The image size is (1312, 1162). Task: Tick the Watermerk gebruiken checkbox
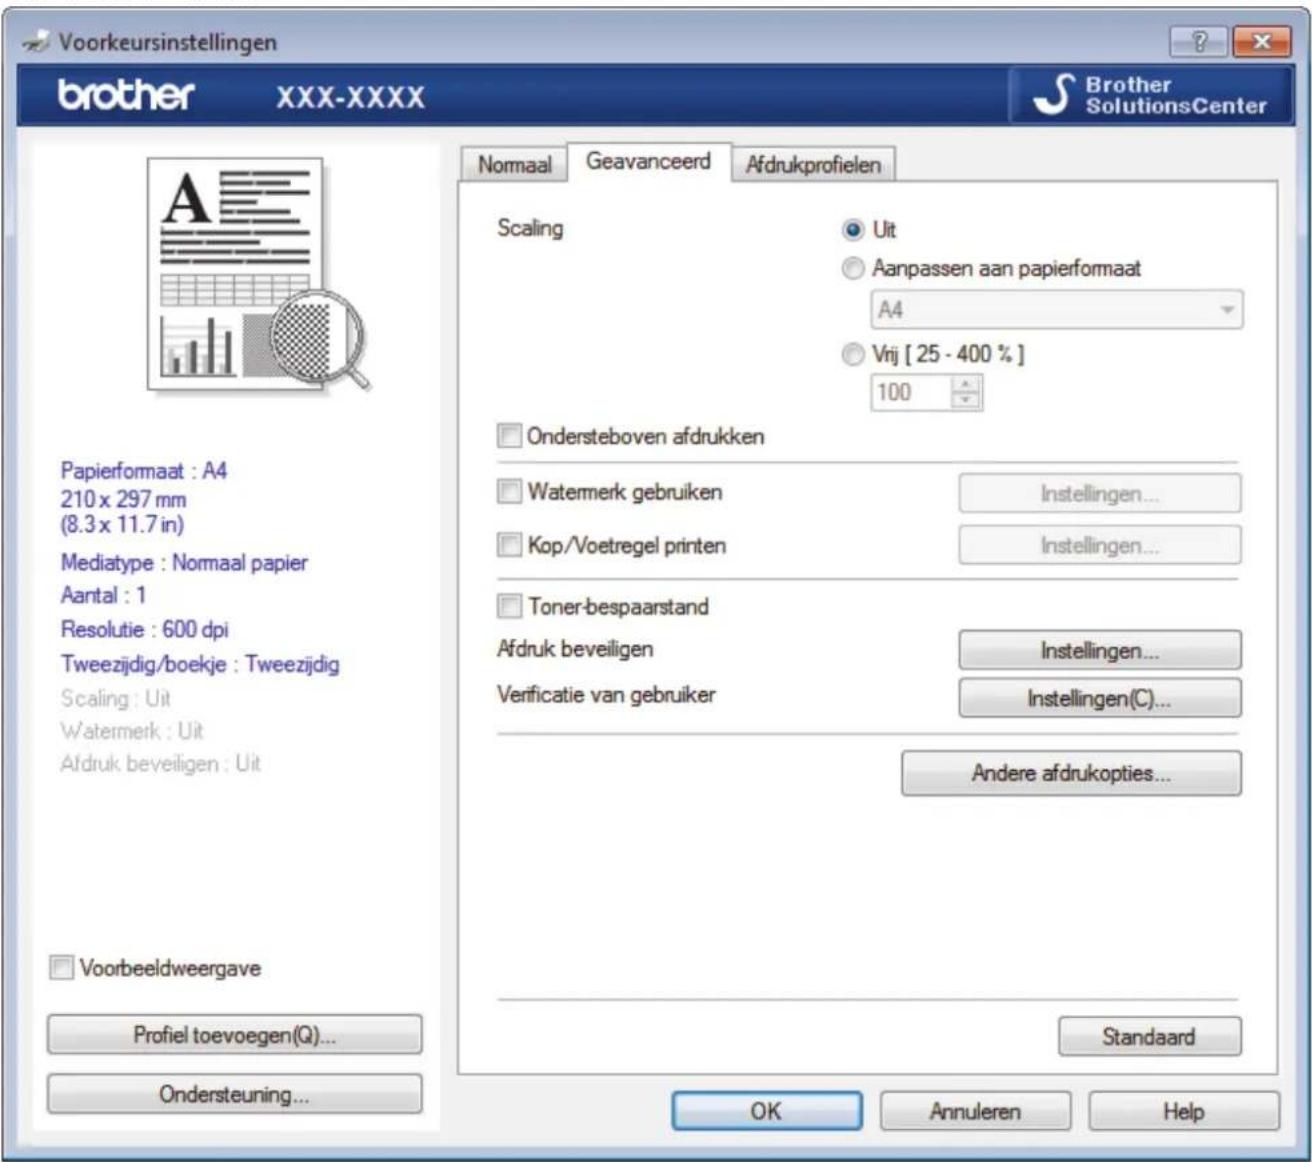[509, 491]
